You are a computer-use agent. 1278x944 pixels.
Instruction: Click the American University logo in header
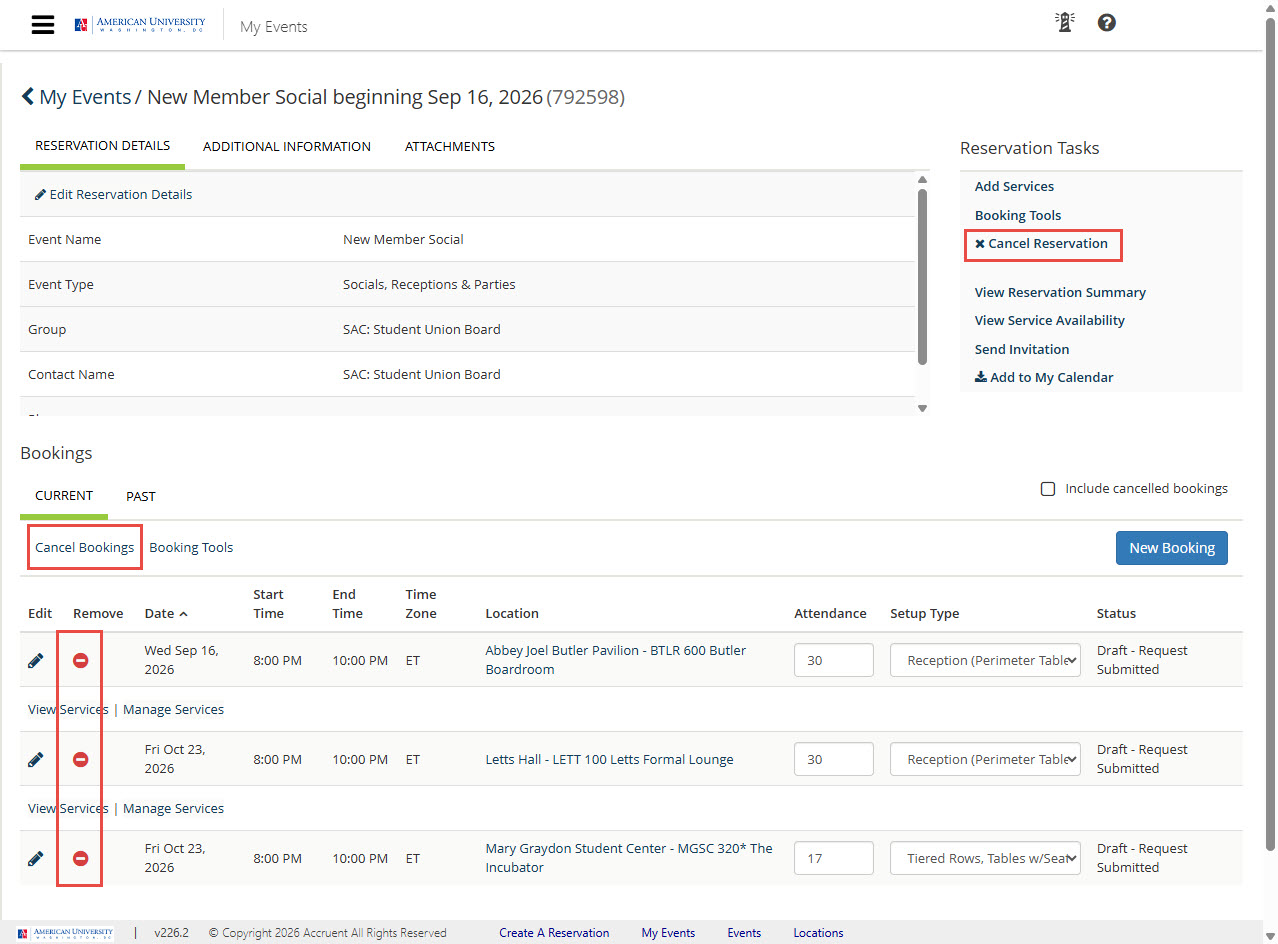tap(140, 25)
